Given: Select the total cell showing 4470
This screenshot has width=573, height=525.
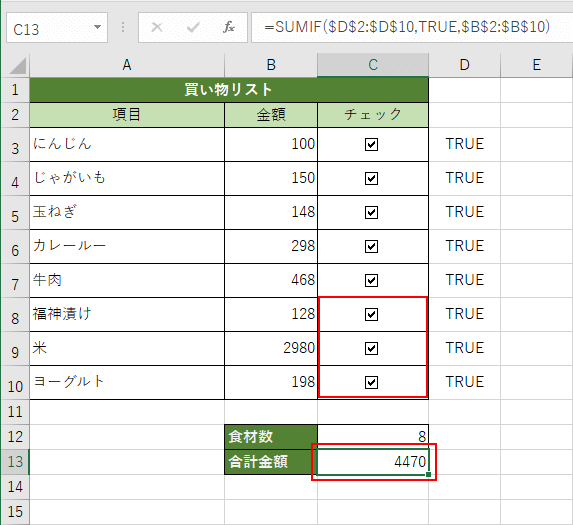Looking at the screenshot, I should [373, 462].
